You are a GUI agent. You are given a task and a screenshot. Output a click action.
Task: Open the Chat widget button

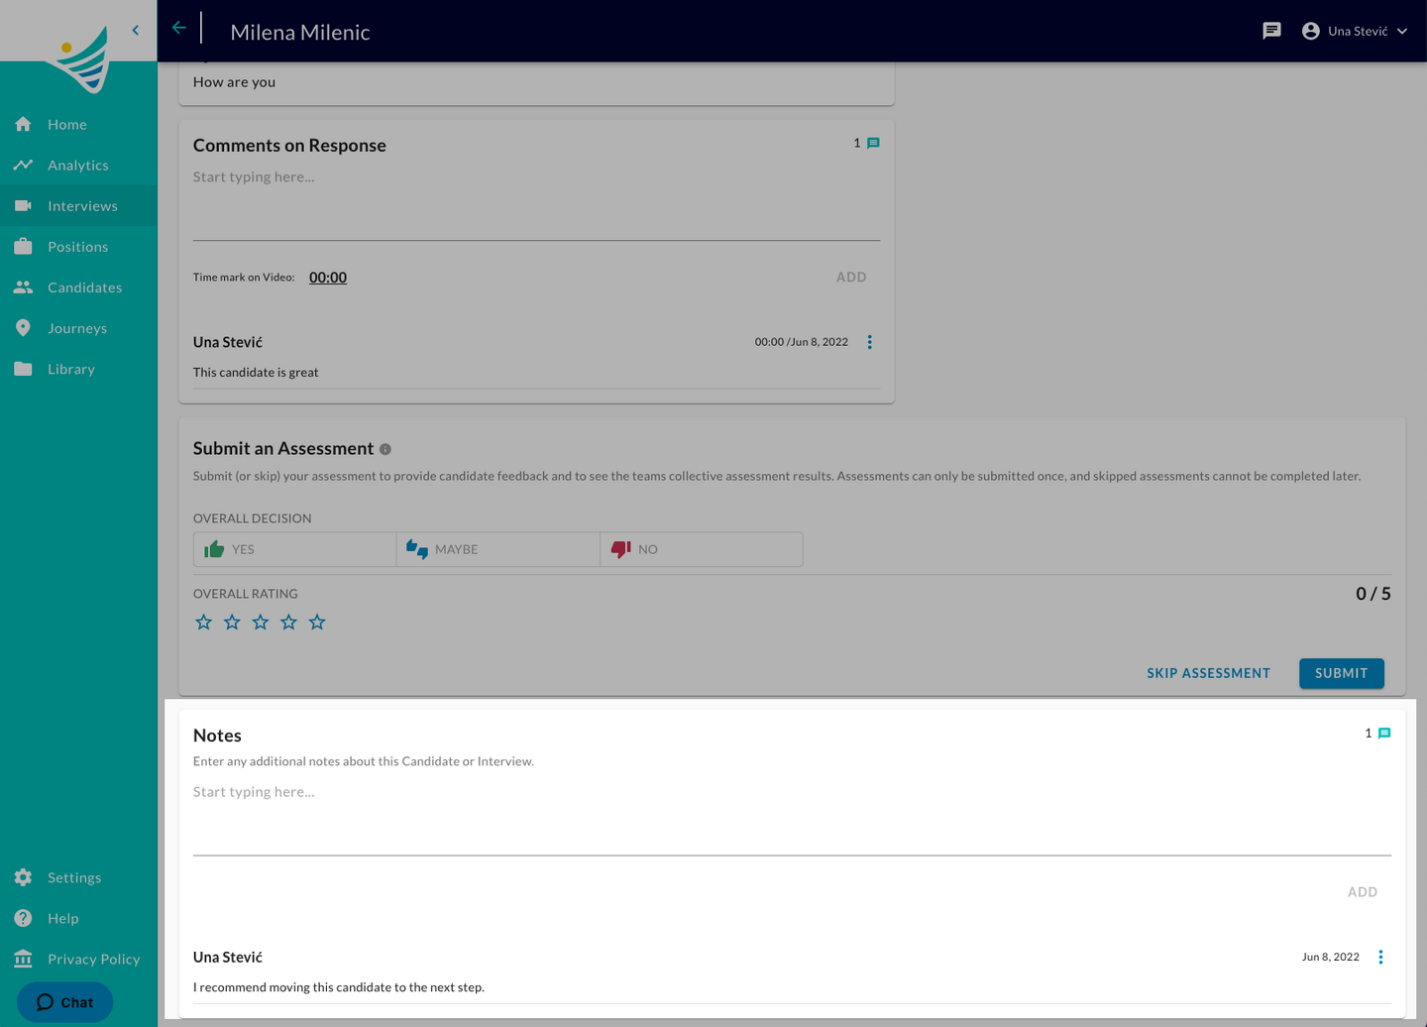point(65,1002)
